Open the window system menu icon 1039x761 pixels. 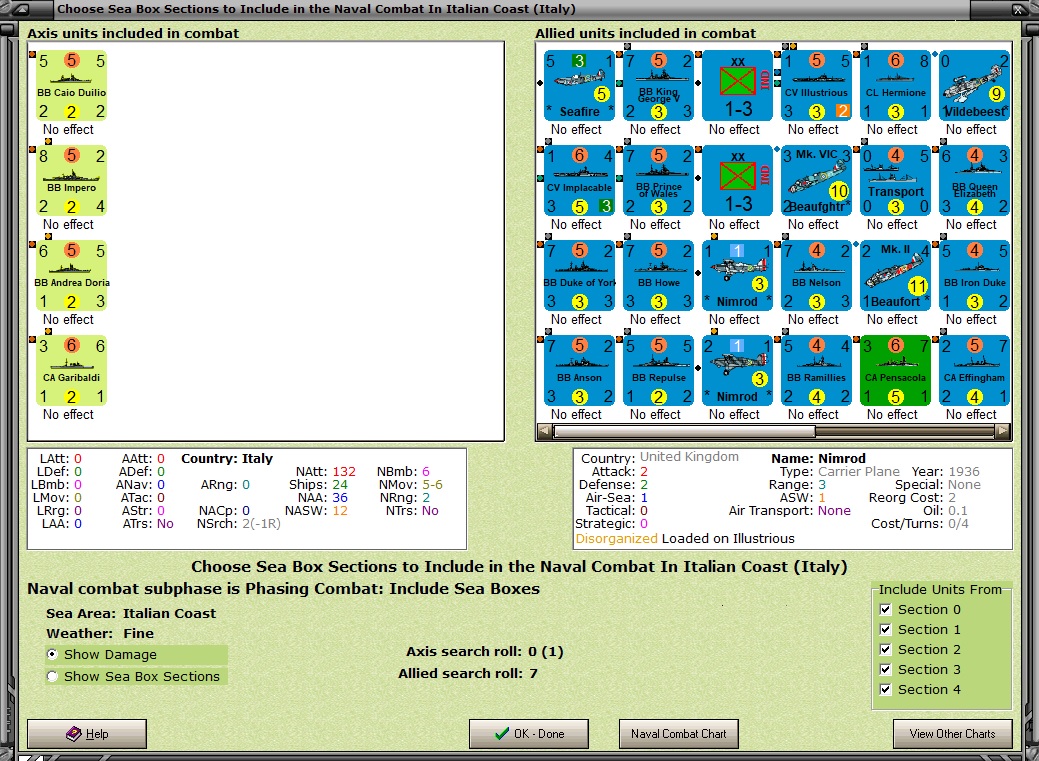(x=21, y=9)
